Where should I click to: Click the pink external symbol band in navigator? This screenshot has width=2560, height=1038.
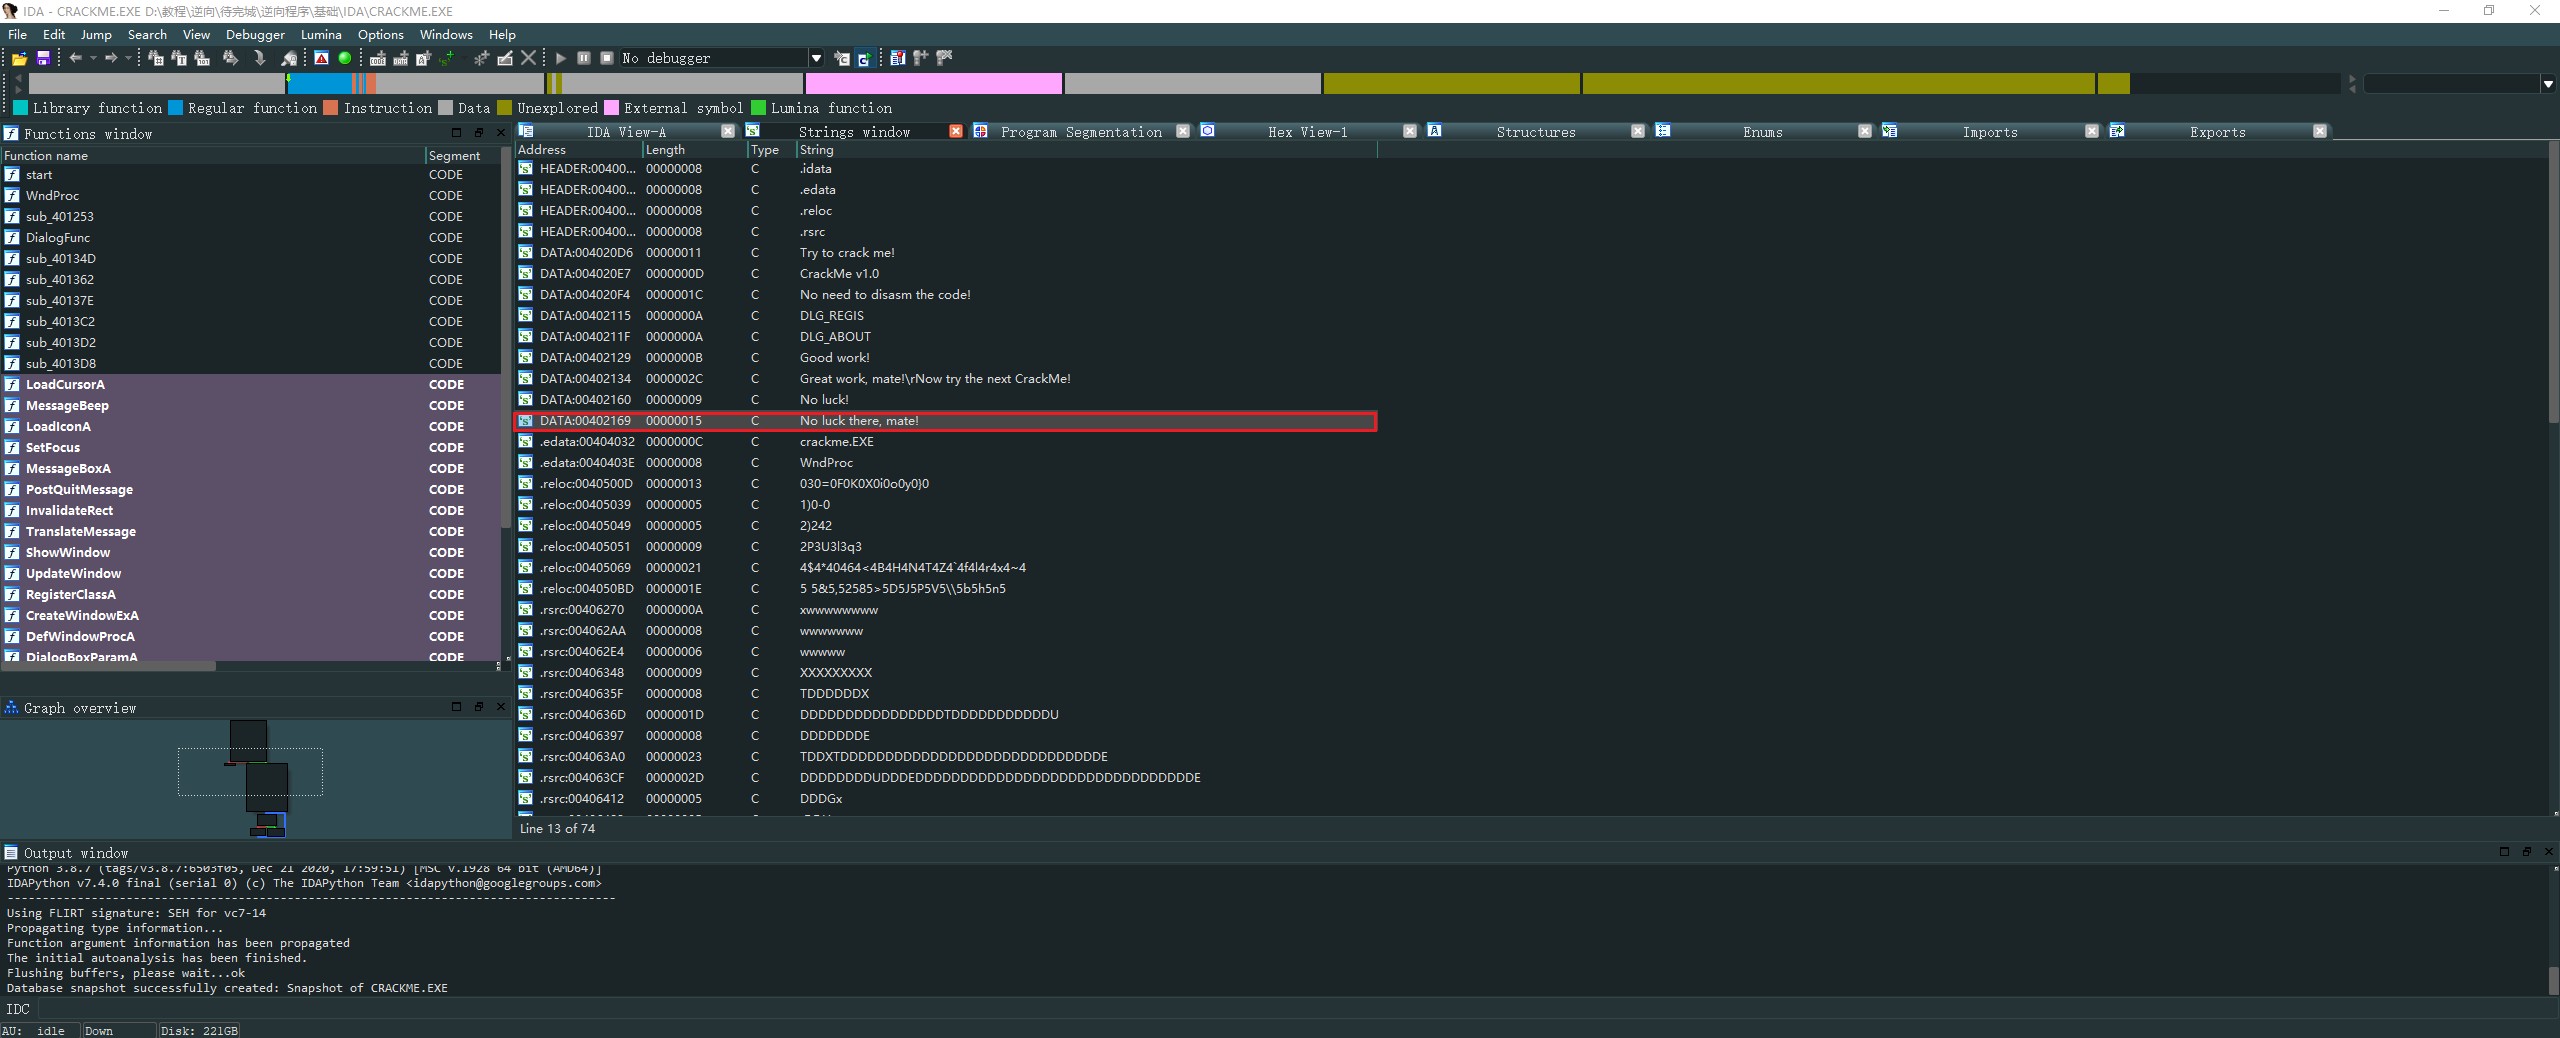[933, 84]
